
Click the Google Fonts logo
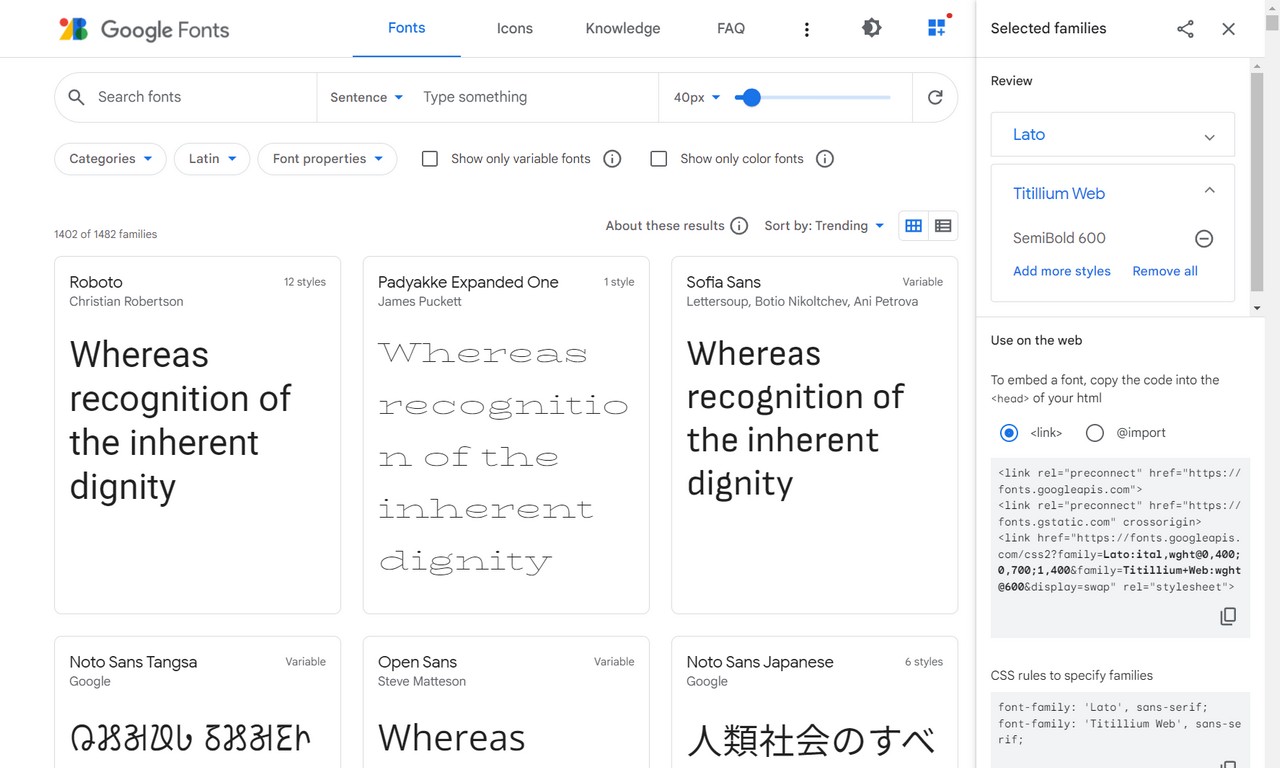(144, 29)
